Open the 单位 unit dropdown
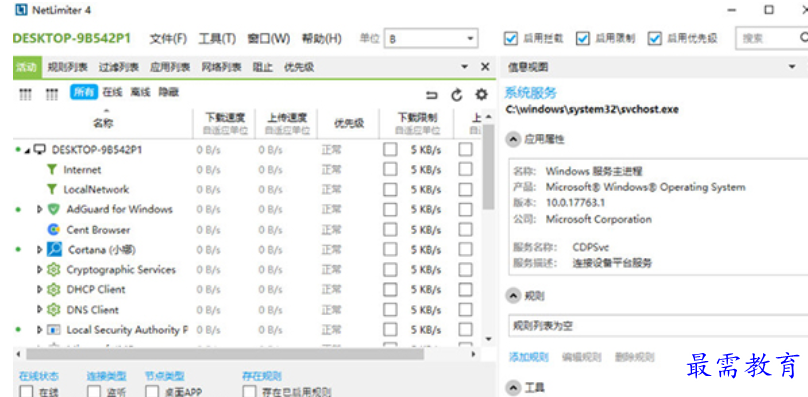 click(431, 39)
